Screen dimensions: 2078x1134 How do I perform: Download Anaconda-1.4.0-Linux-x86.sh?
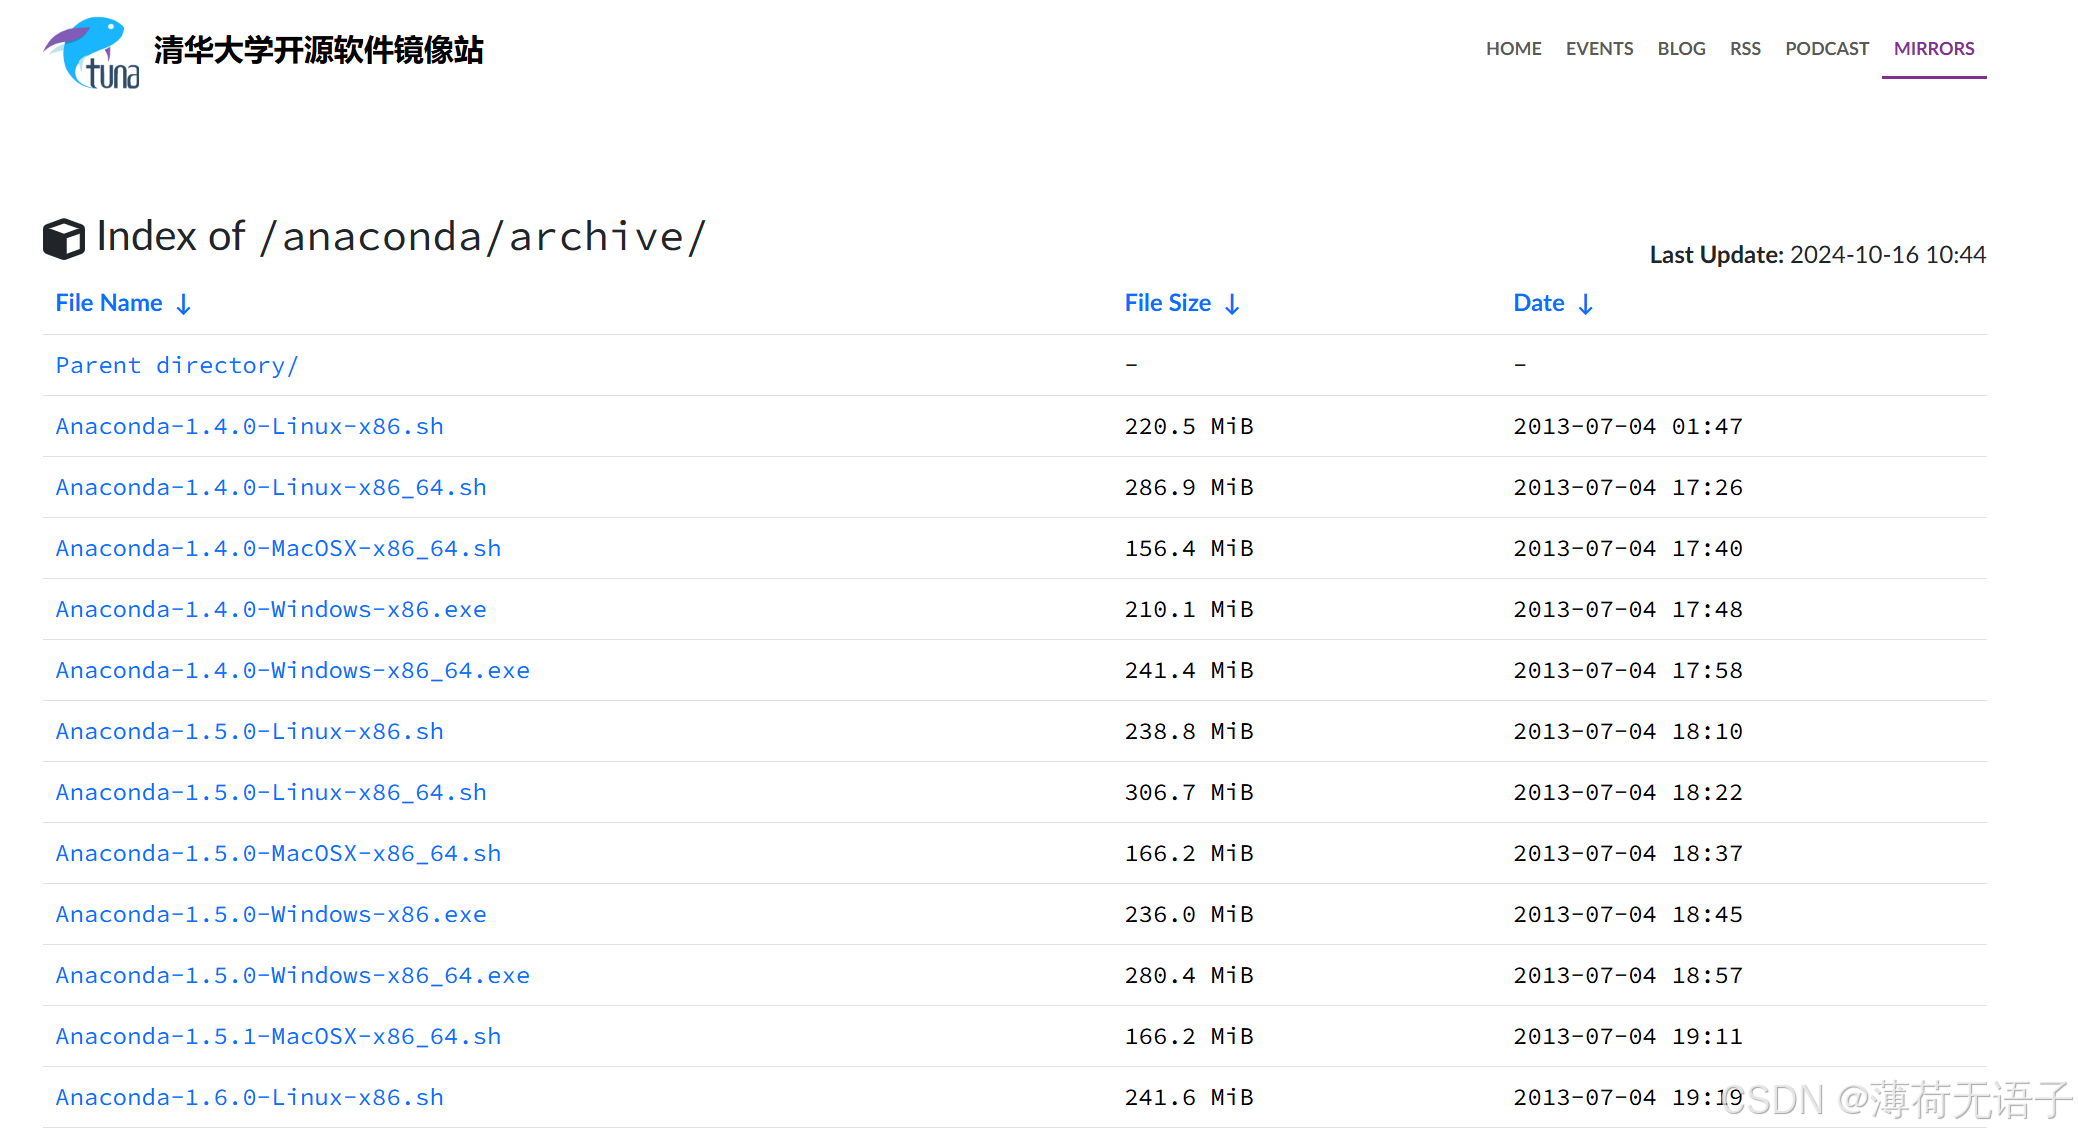click(x=249, y=427)
